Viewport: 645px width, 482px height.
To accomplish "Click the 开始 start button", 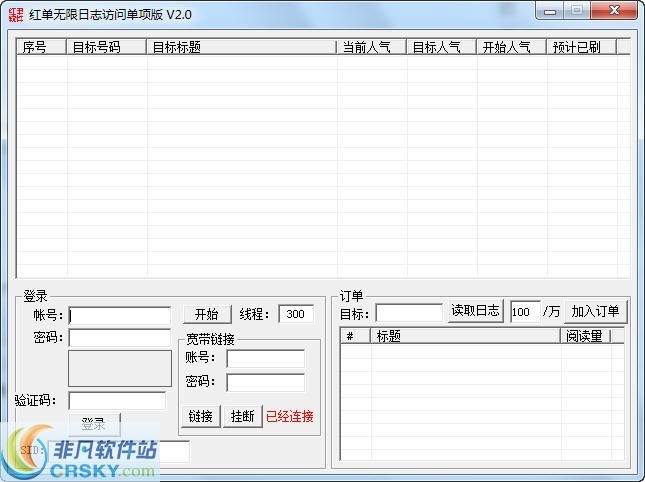I will click(x=207, y=315).
